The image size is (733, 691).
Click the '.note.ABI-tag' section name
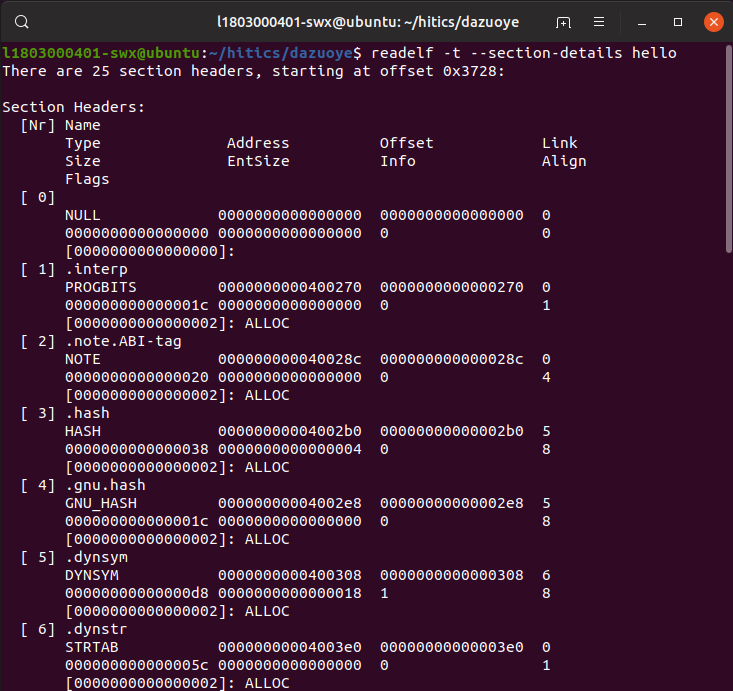[x=123, y=341]
